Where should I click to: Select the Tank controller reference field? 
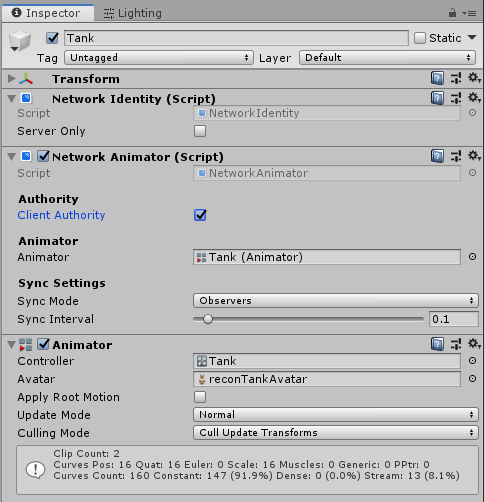point(327,361)
